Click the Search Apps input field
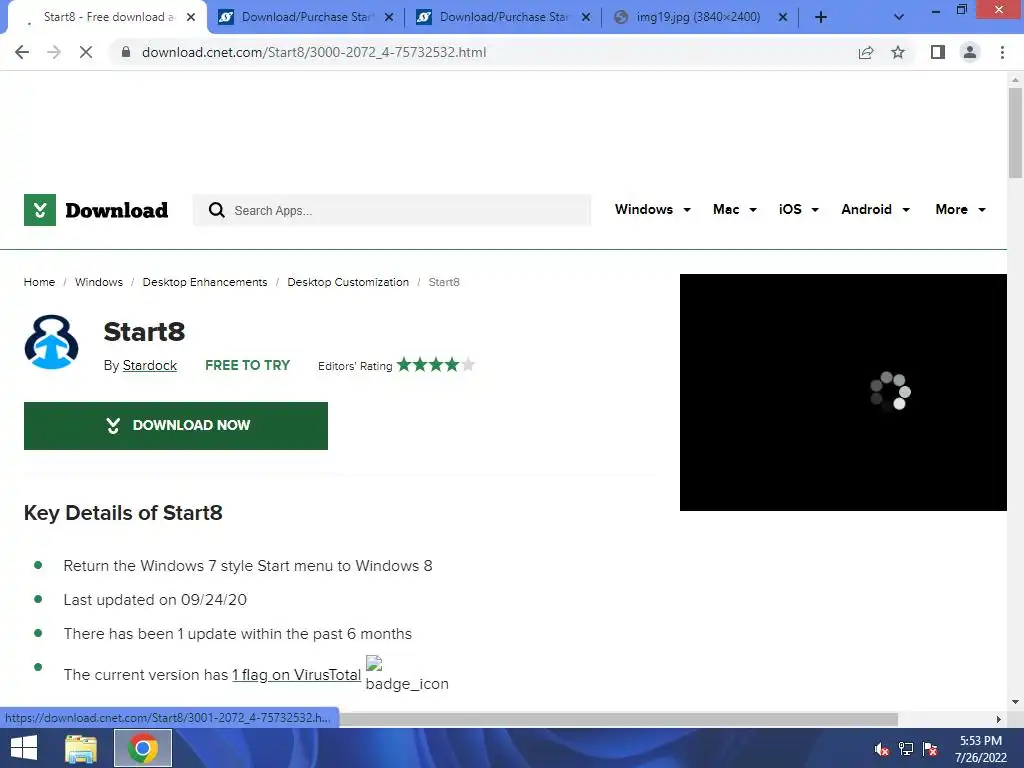This screenshot has width=1024, height=768. [392, 210]
